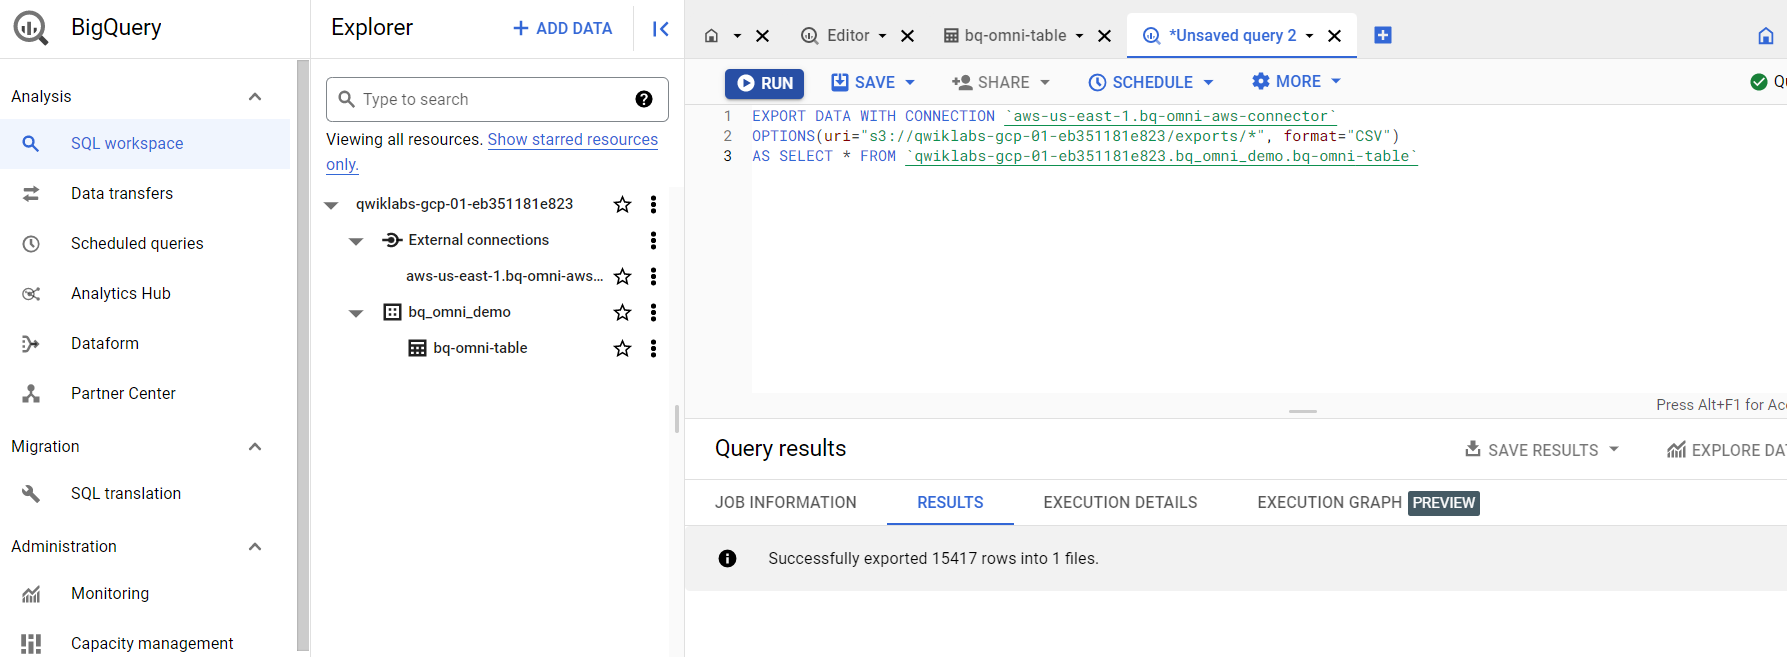The image size is (1787, 657).
Task: Collapse bq_omni_demo dataset node
Action: pyautogui.click(x=356, y=313)
